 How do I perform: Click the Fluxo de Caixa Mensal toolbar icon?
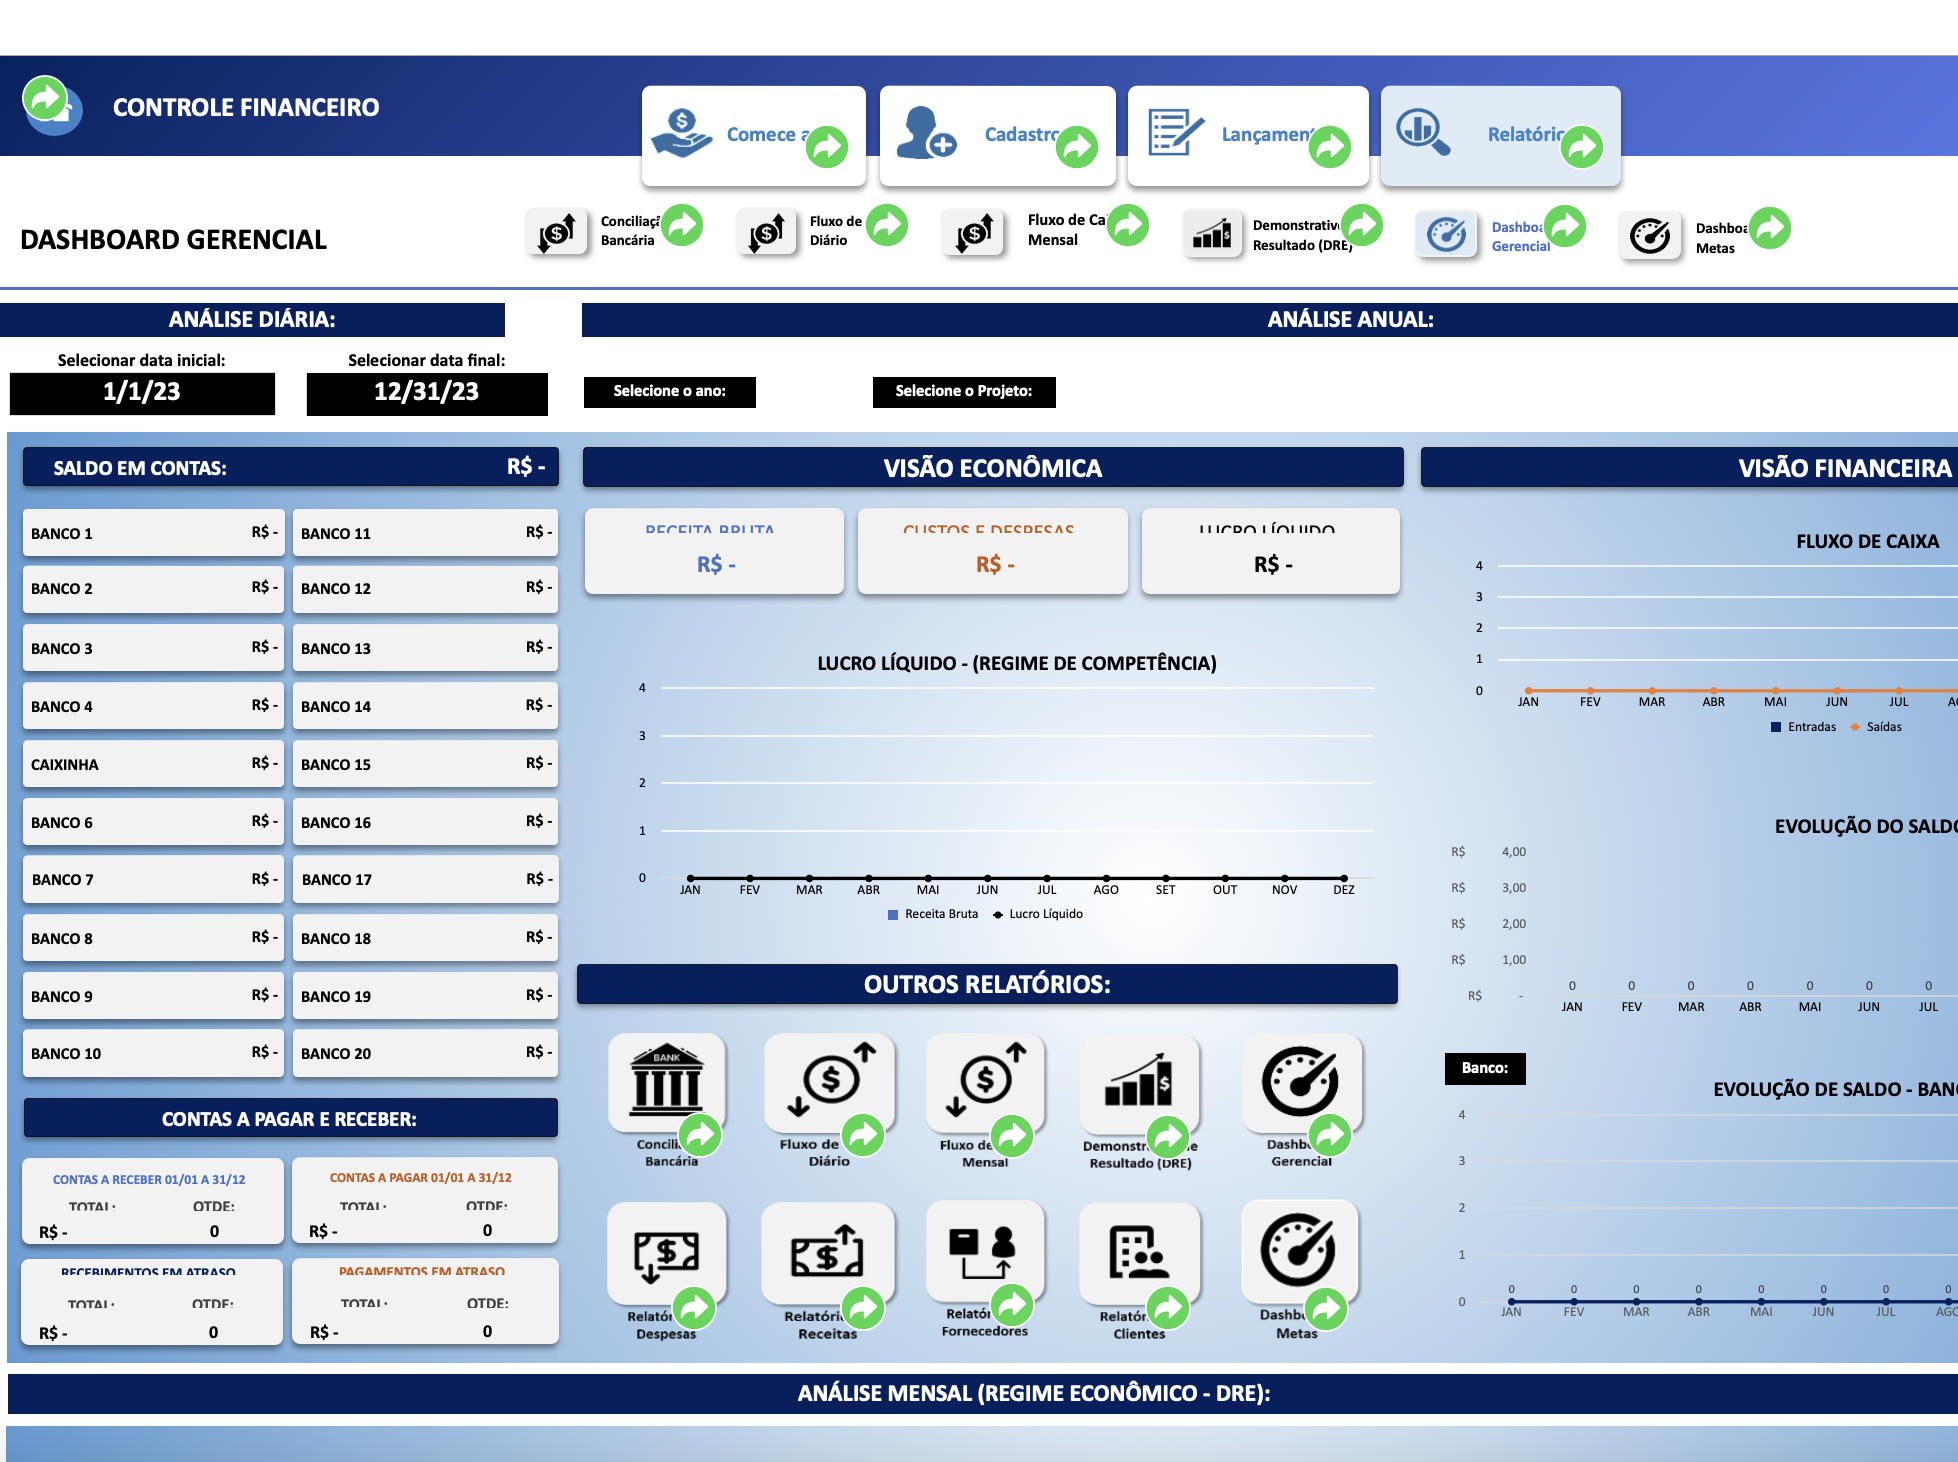tap(974, 234)
